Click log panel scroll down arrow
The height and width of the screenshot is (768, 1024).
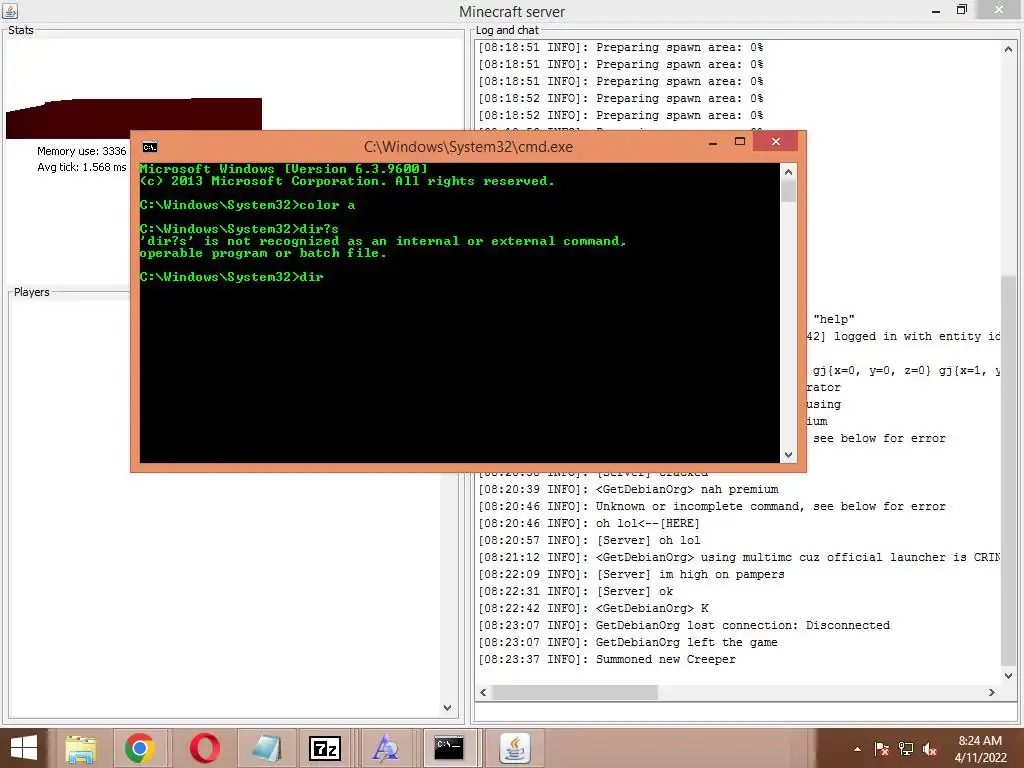tap(1008, 675)
